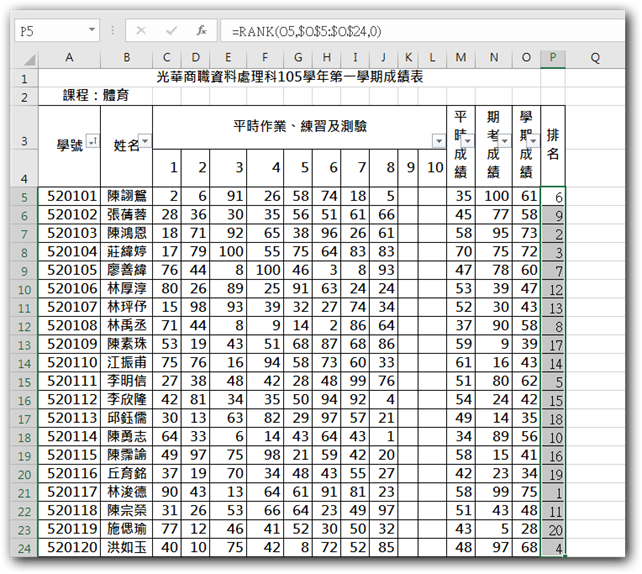Select column P header
The width and height of the screenshot is (642, 574).
(x=553, y=58)
